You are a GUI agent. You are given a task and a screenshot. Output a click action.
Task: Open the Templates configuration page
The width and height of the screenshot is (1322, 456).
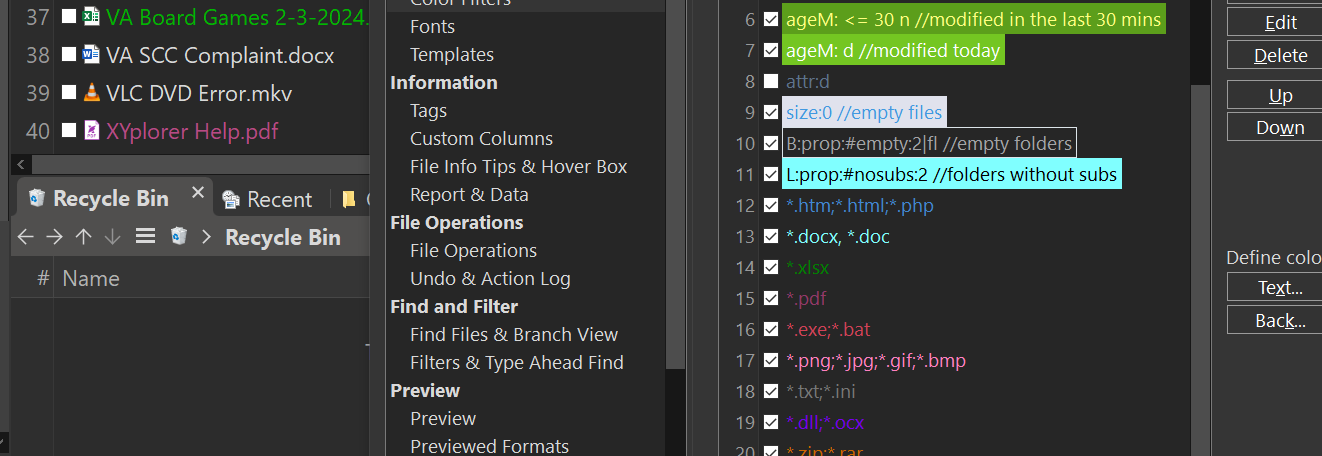[x=452, y=55]
